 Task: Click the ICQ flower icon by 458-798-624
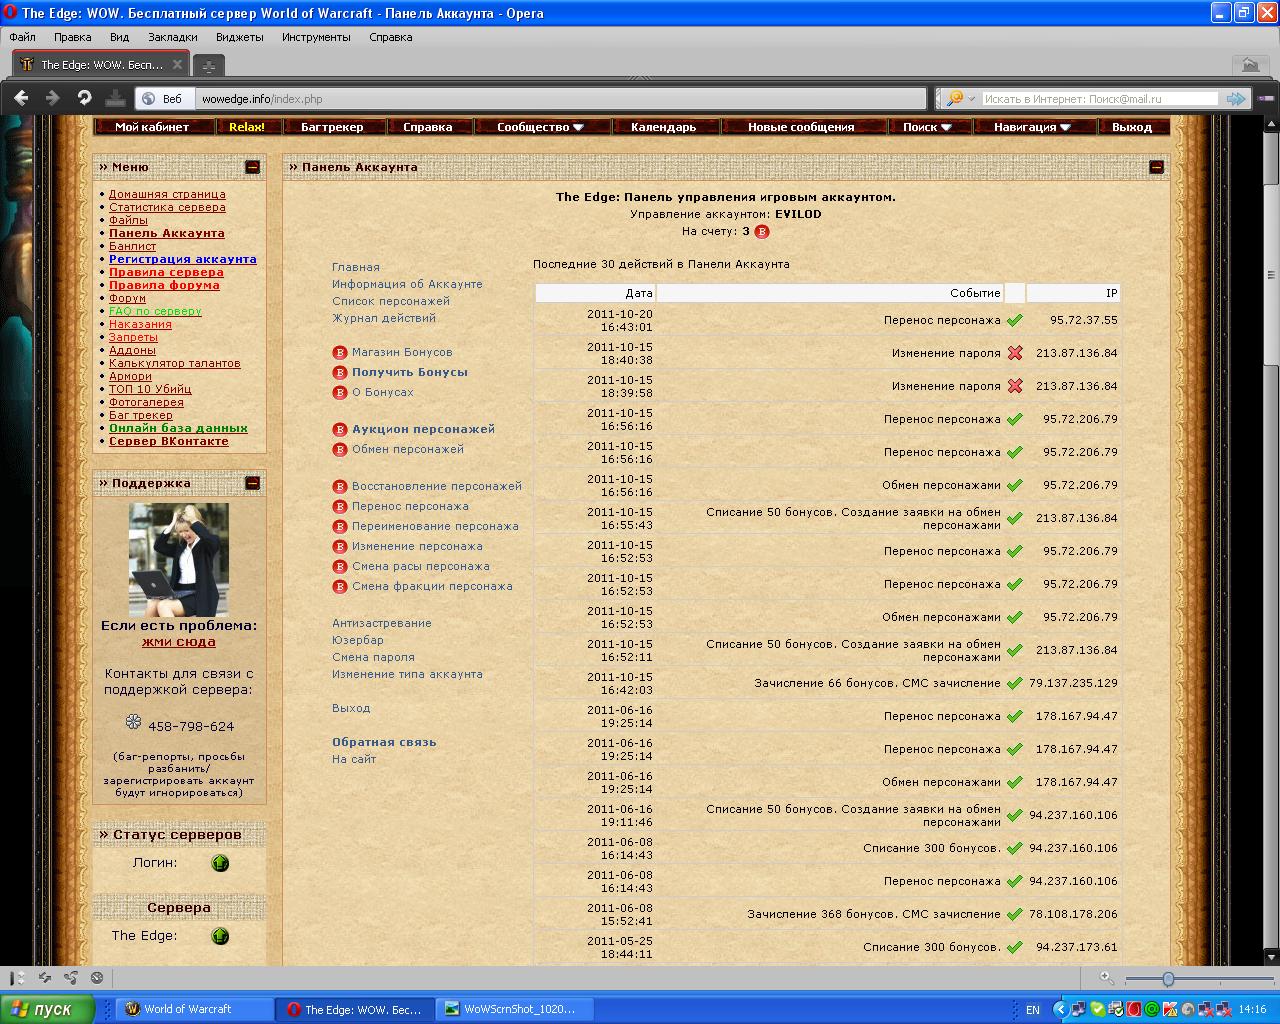[134, 722]
